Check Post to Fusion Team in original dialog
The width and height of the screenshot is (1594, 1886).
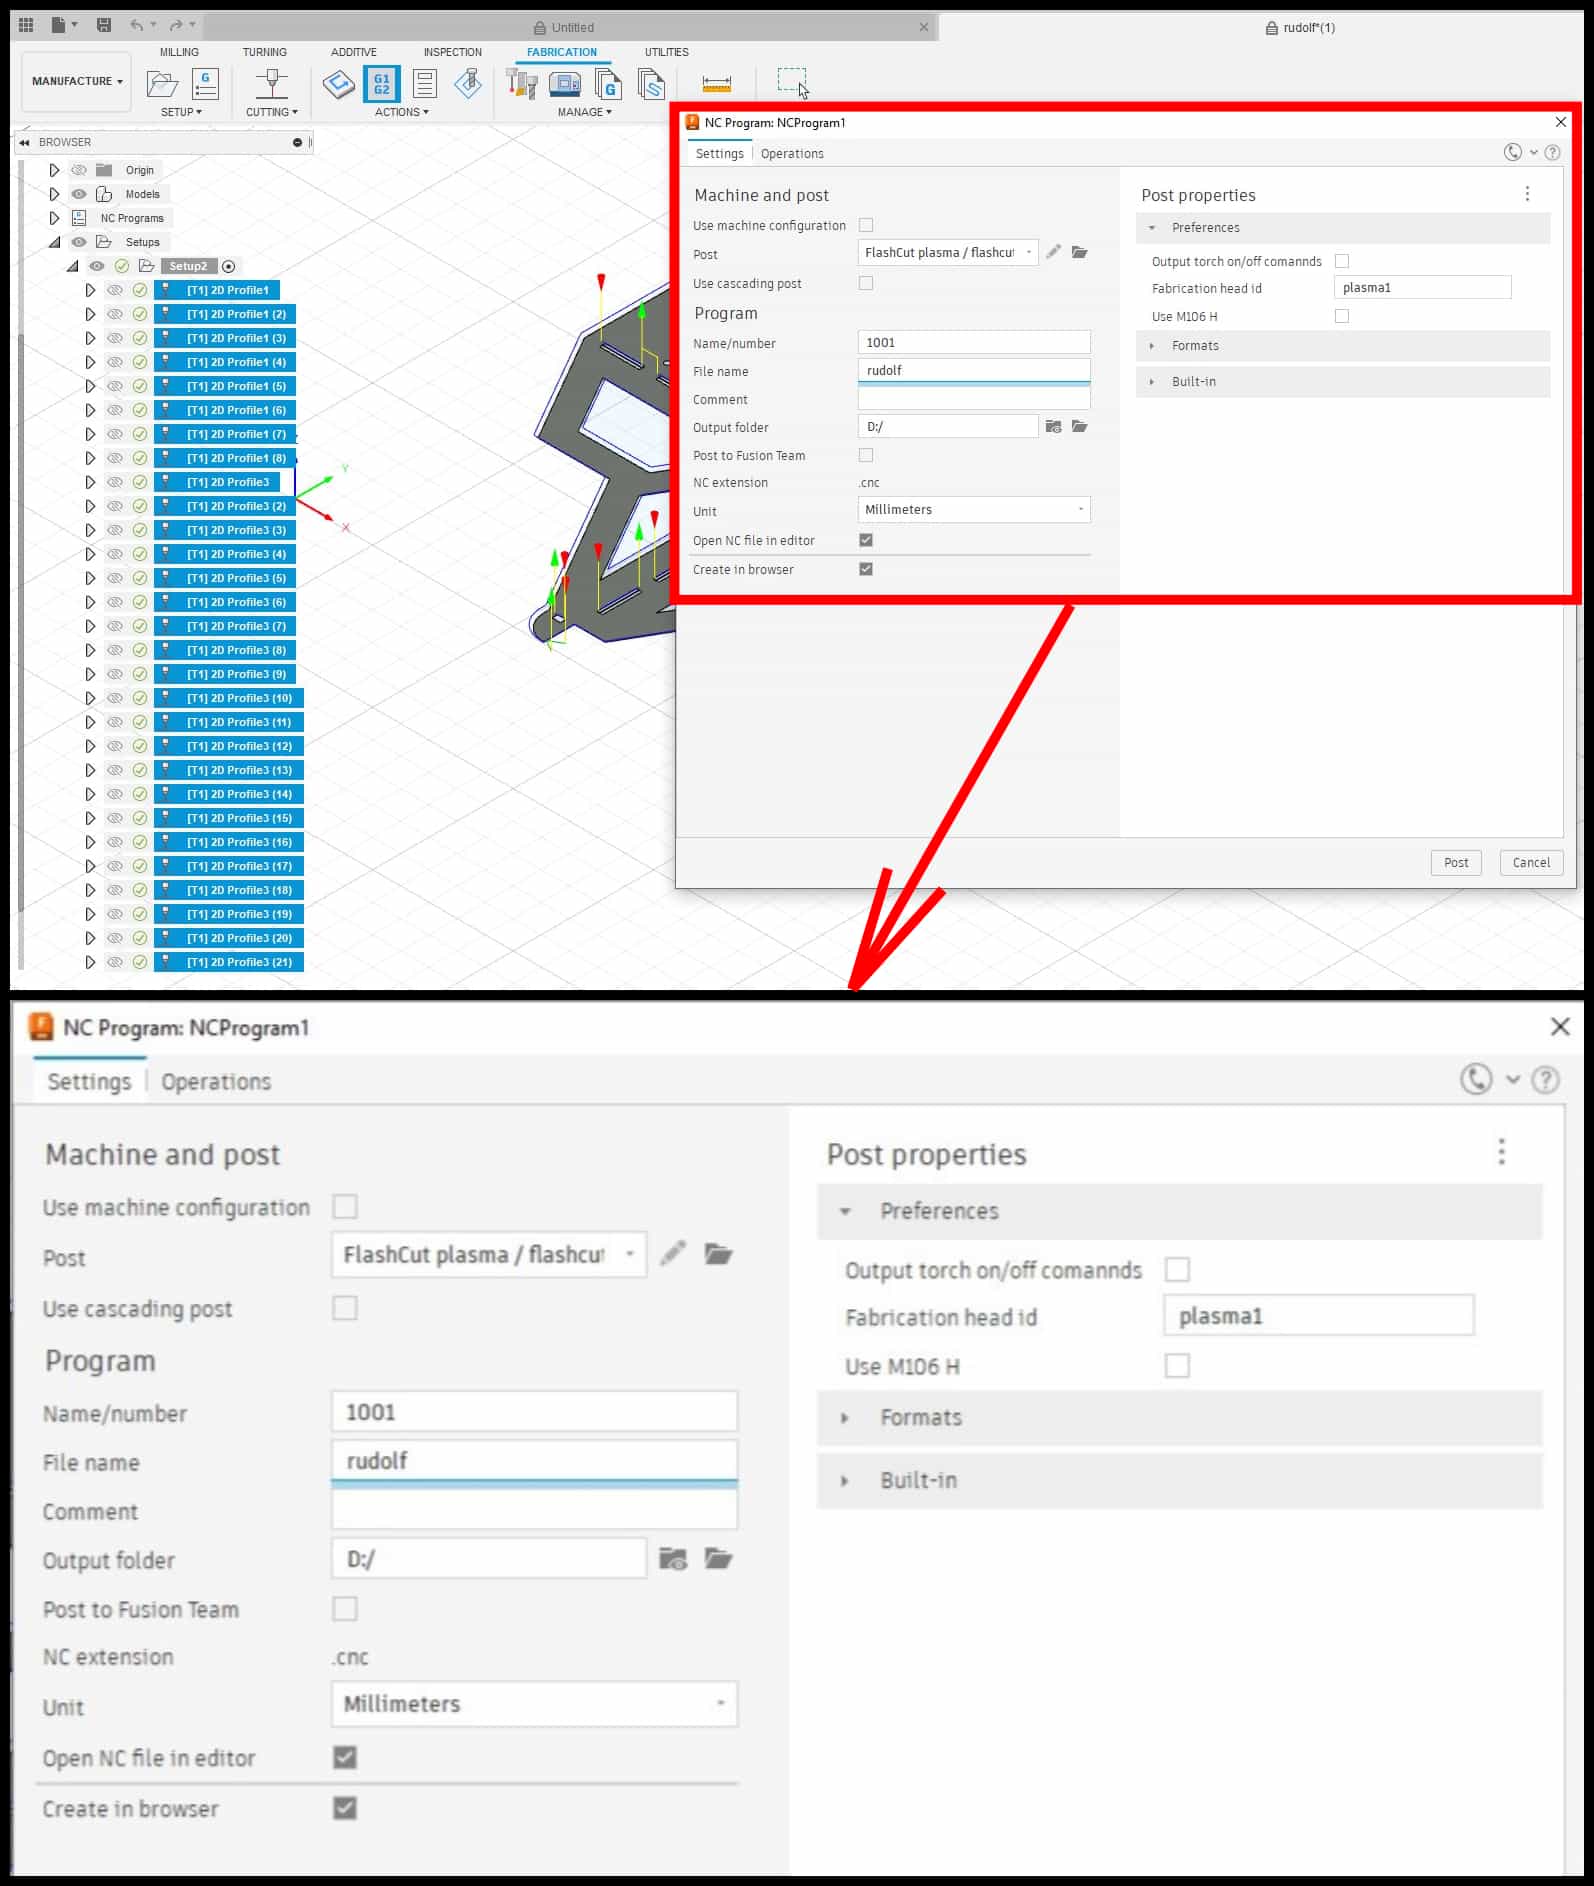click(x=866, y=455)
